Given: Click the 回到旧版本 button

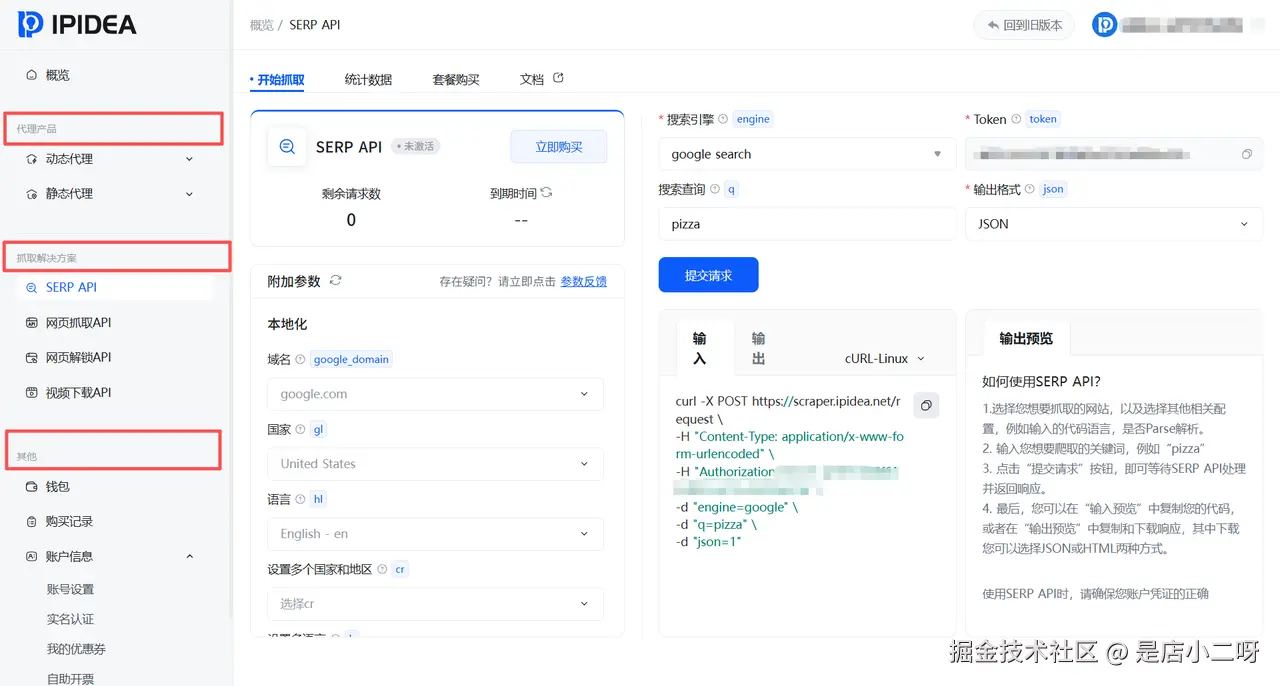Looking at the screenshot, I should [x=1024, y=25].
